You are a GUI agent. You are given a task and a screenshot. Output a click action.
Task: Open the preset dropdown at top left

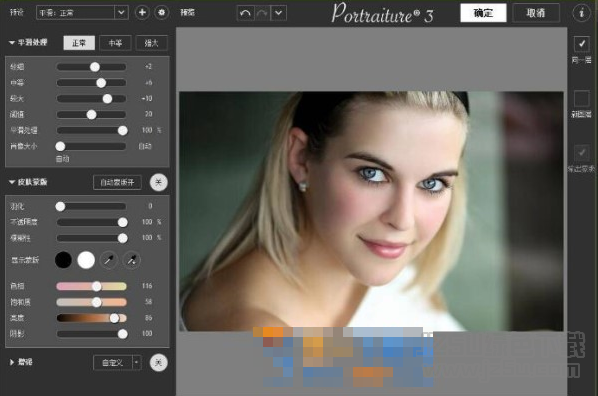[x=82, y=13]
